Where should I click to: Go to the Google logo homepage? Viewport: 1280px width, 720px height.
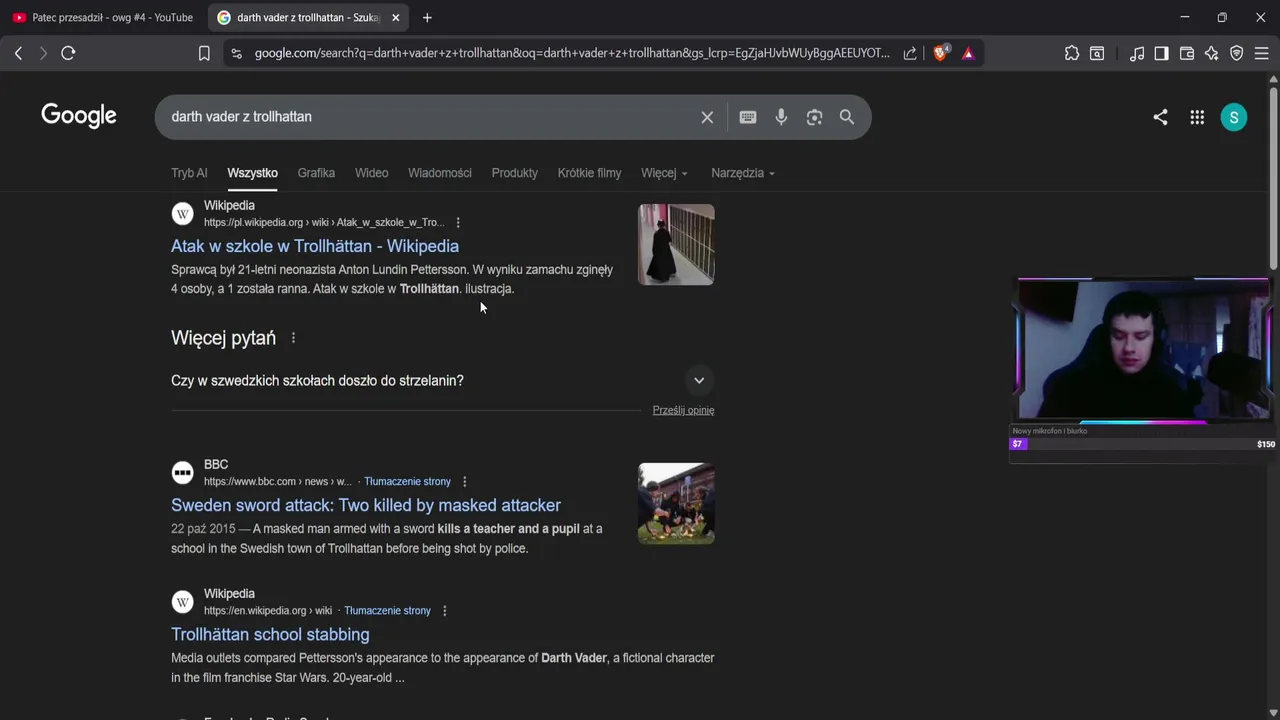79,116
